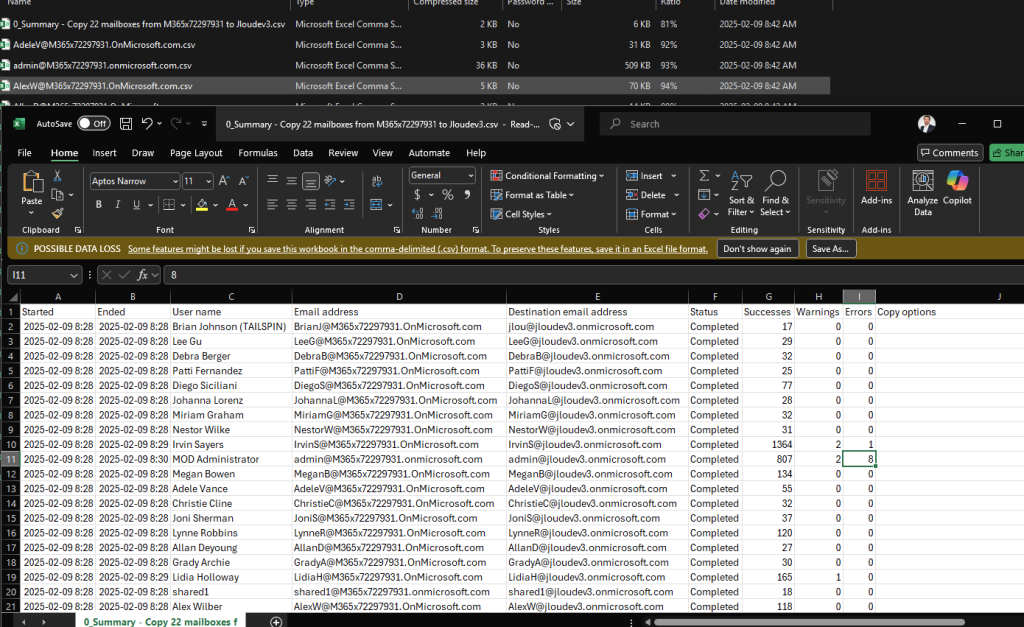Switch to the Automate tab
1024x627 pixels.
tap(429, 153)
